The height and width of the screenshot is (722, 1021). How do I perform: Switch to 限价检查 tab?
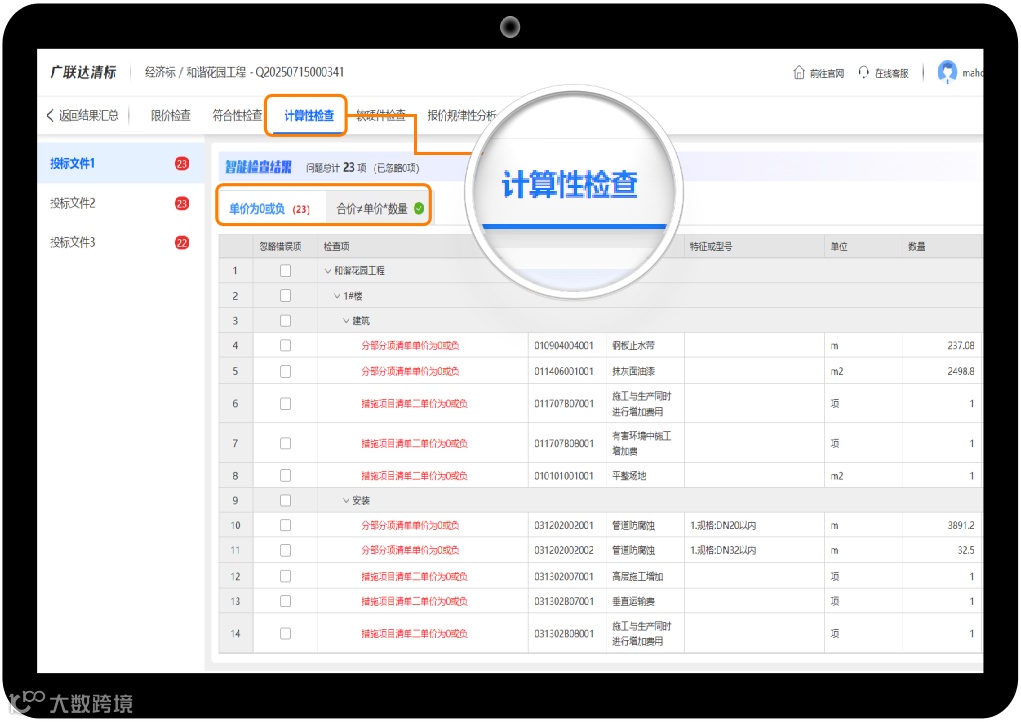[171, 115]
